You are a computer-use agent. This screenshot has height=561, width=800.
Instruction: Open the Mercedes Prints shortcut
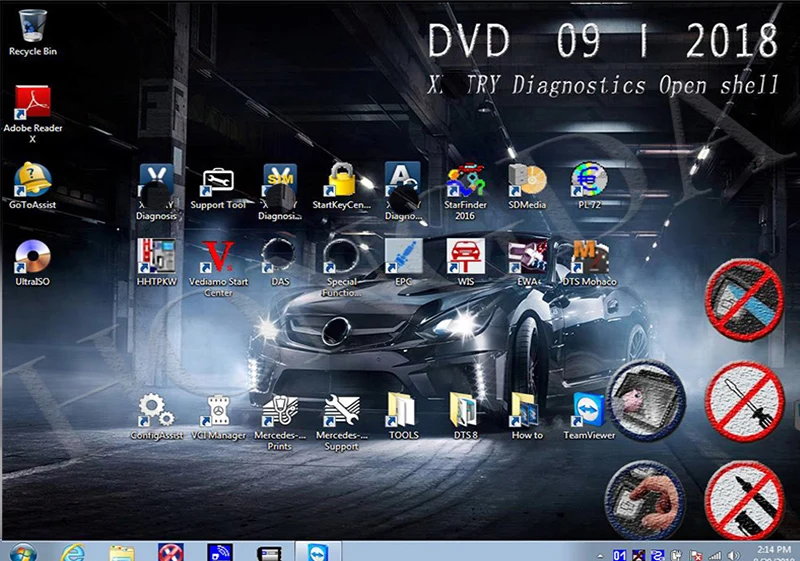click(x=280, y=423)
